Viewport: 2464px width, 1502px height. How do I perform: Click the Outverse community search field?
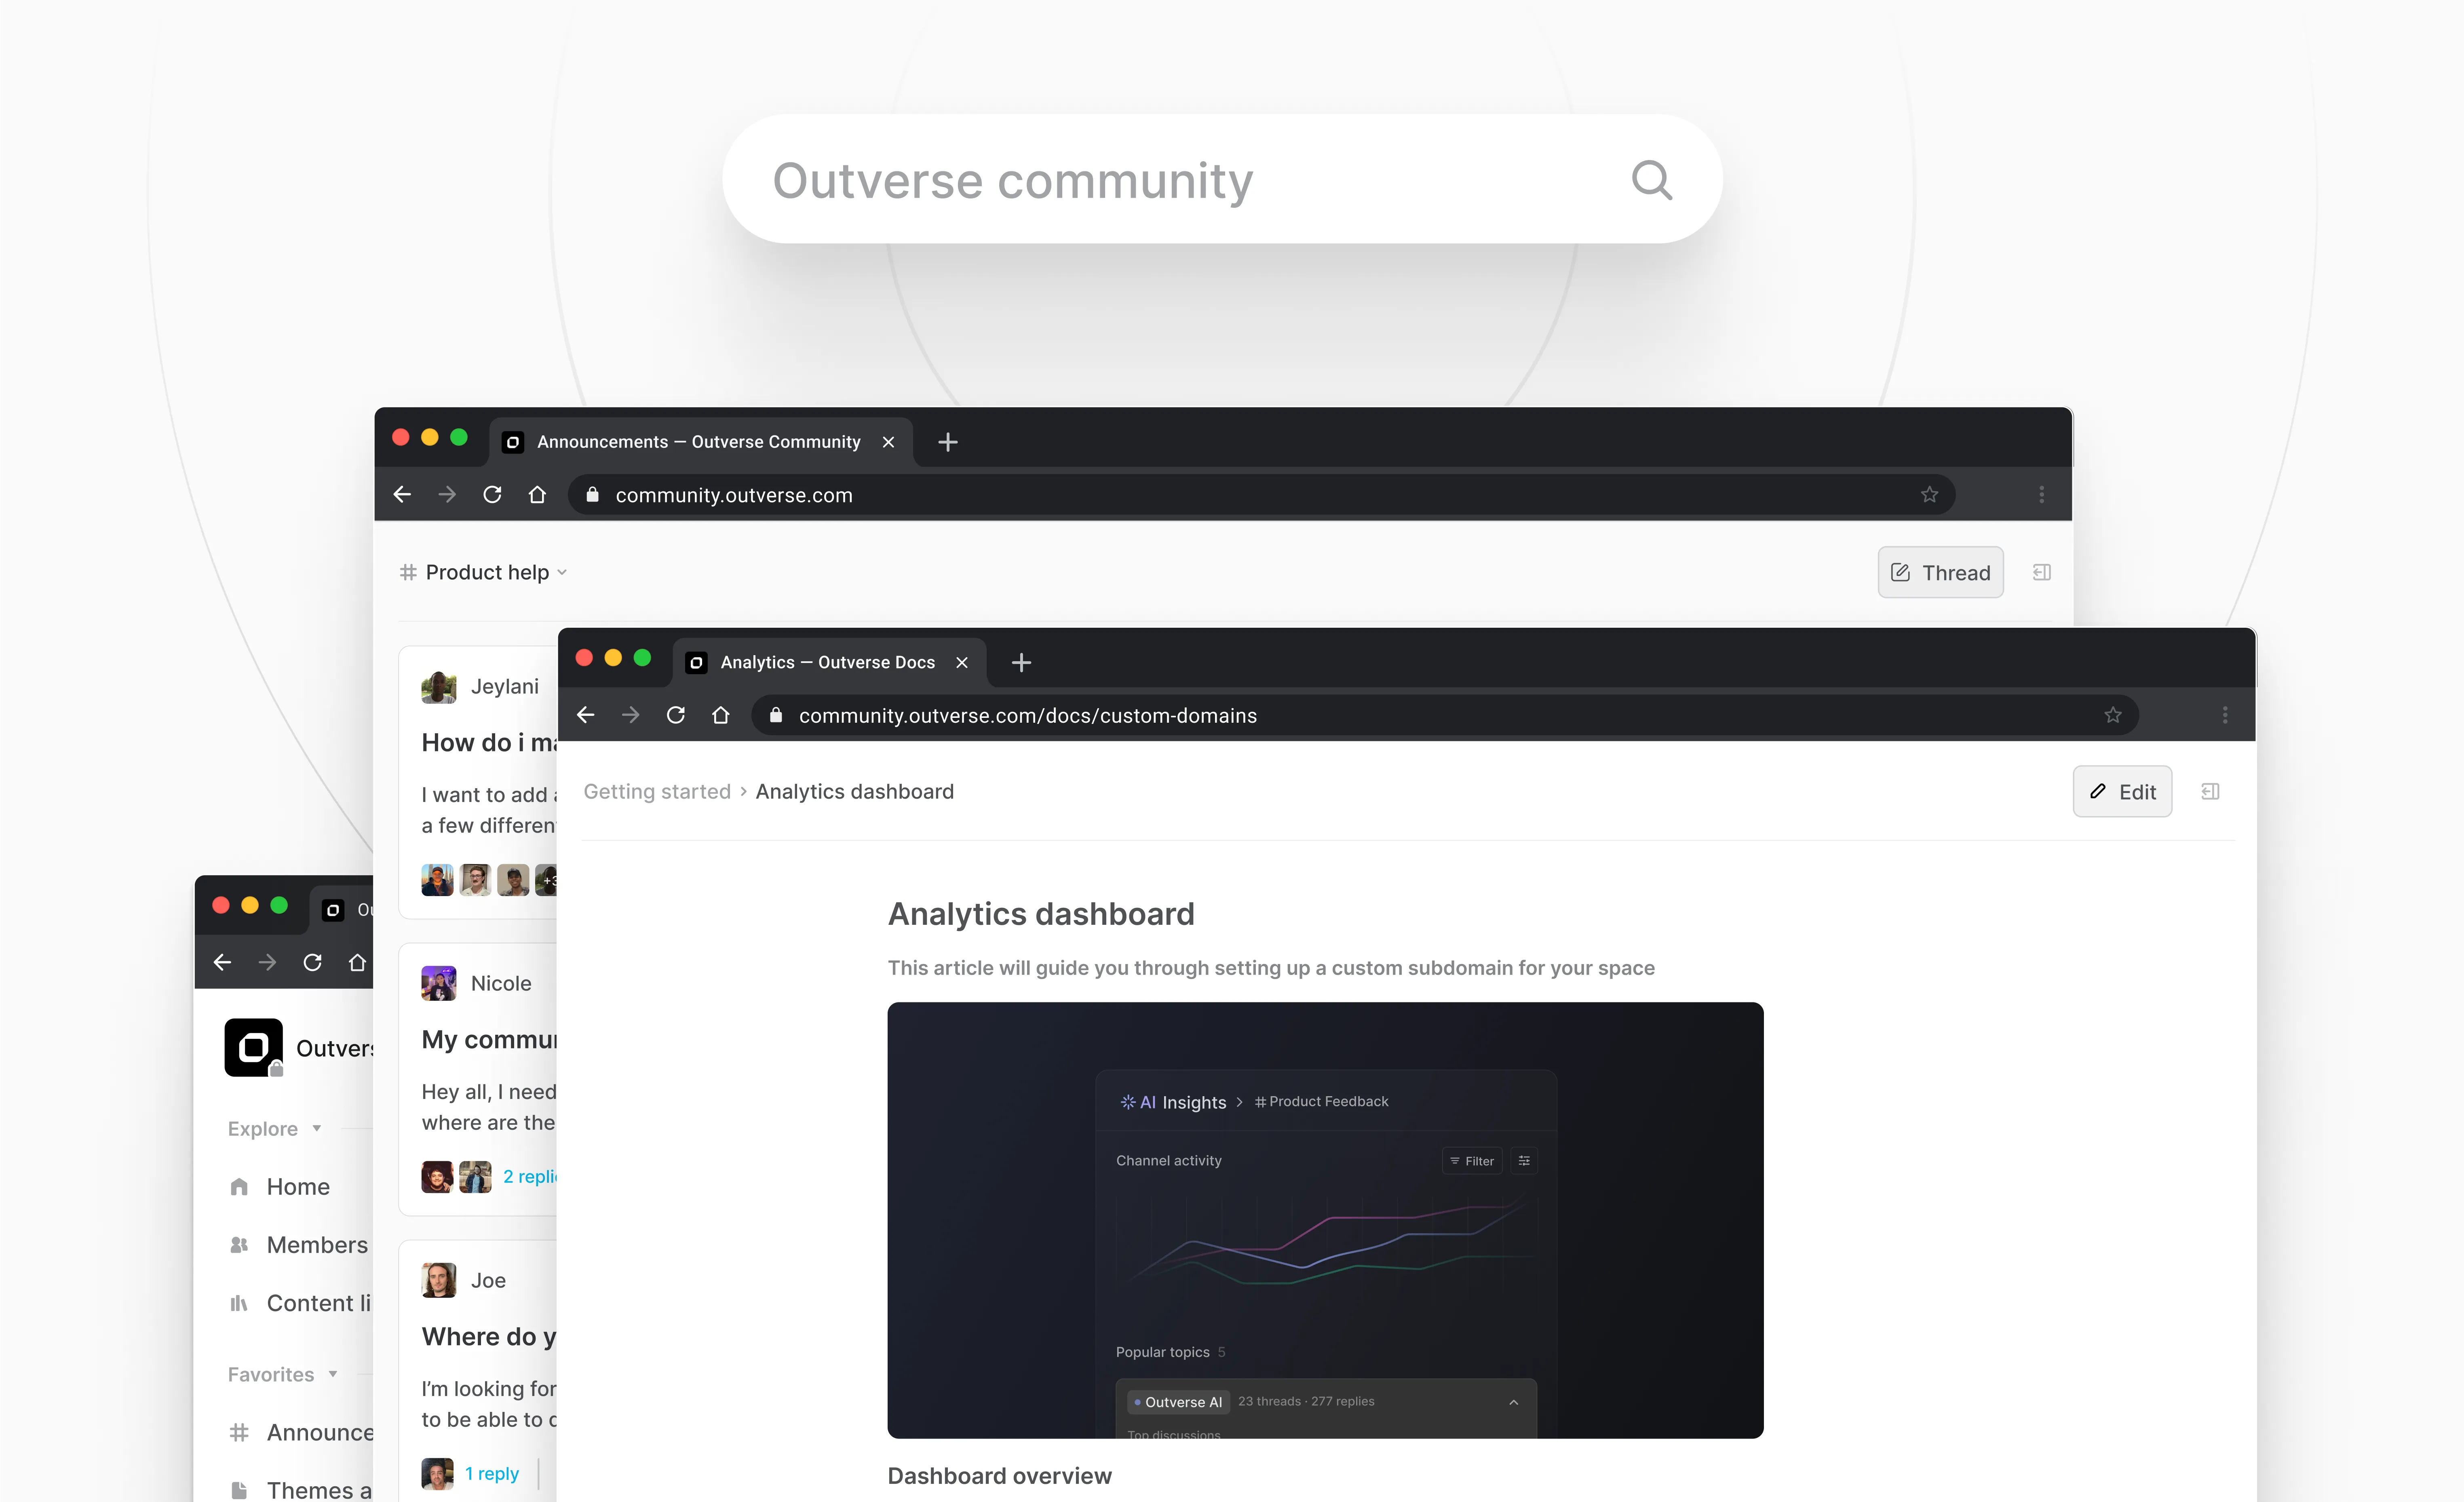pos(1222,179)
